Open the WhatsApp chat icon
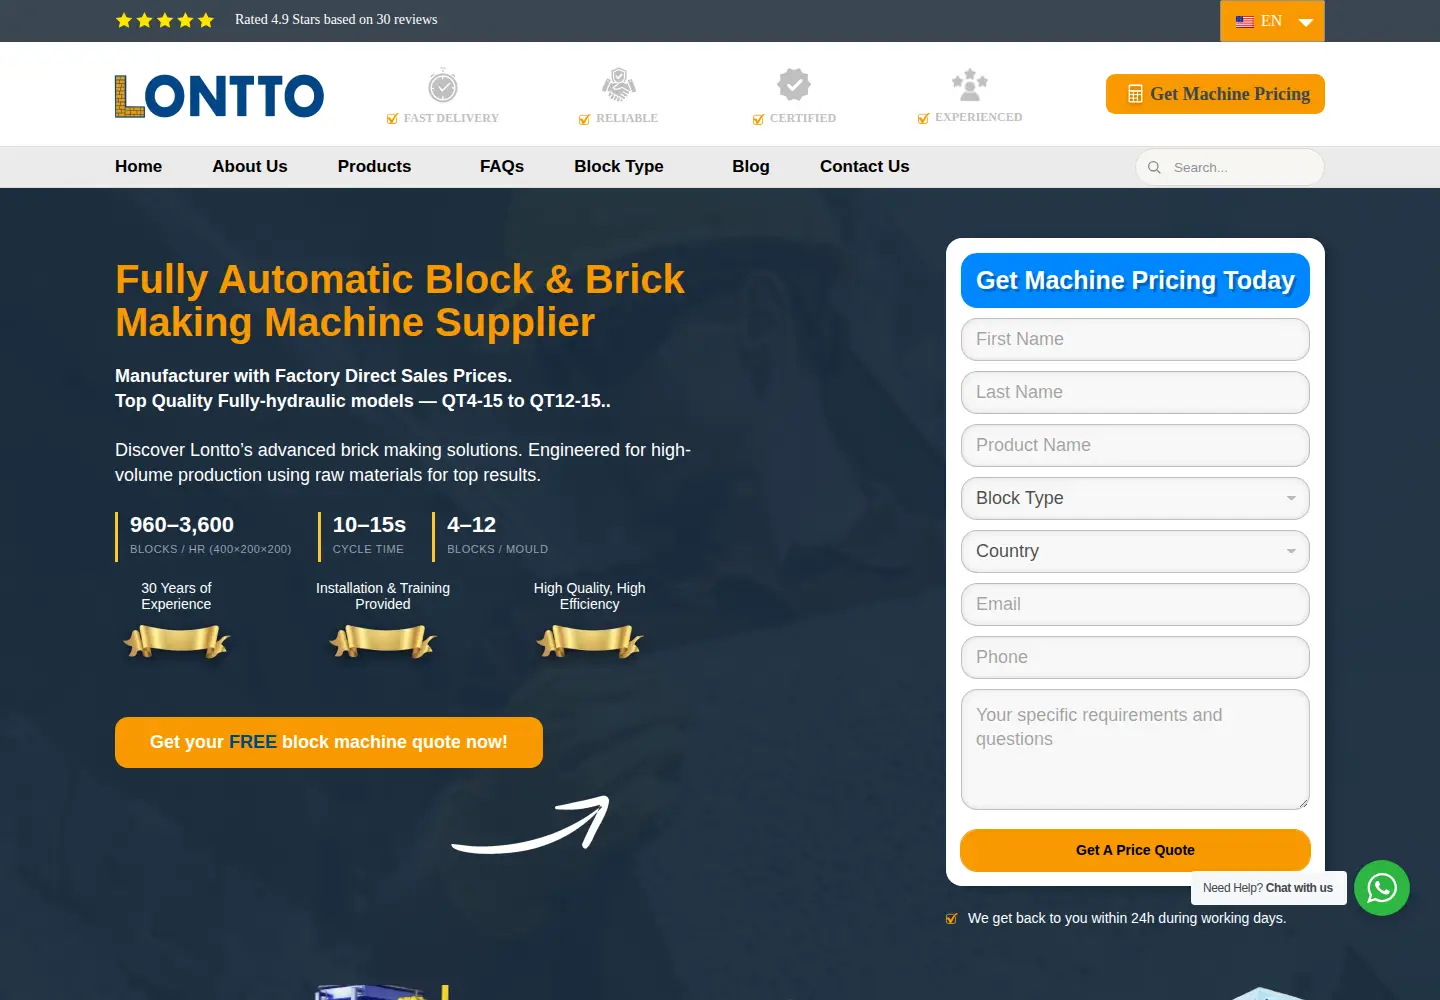This screenshot has width=1440, height=1000. [x=1382, y=888]
